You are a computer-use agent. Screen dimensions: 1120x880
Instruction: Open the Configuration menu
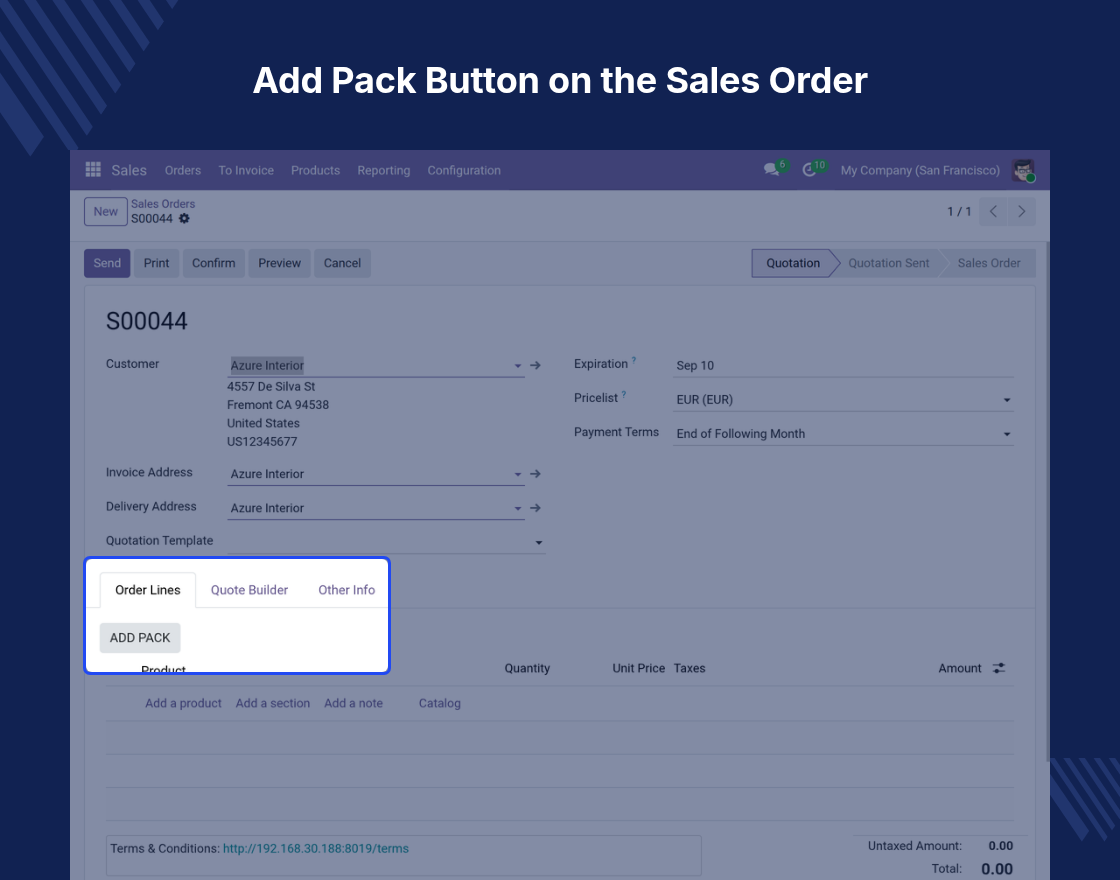[464, 170]
